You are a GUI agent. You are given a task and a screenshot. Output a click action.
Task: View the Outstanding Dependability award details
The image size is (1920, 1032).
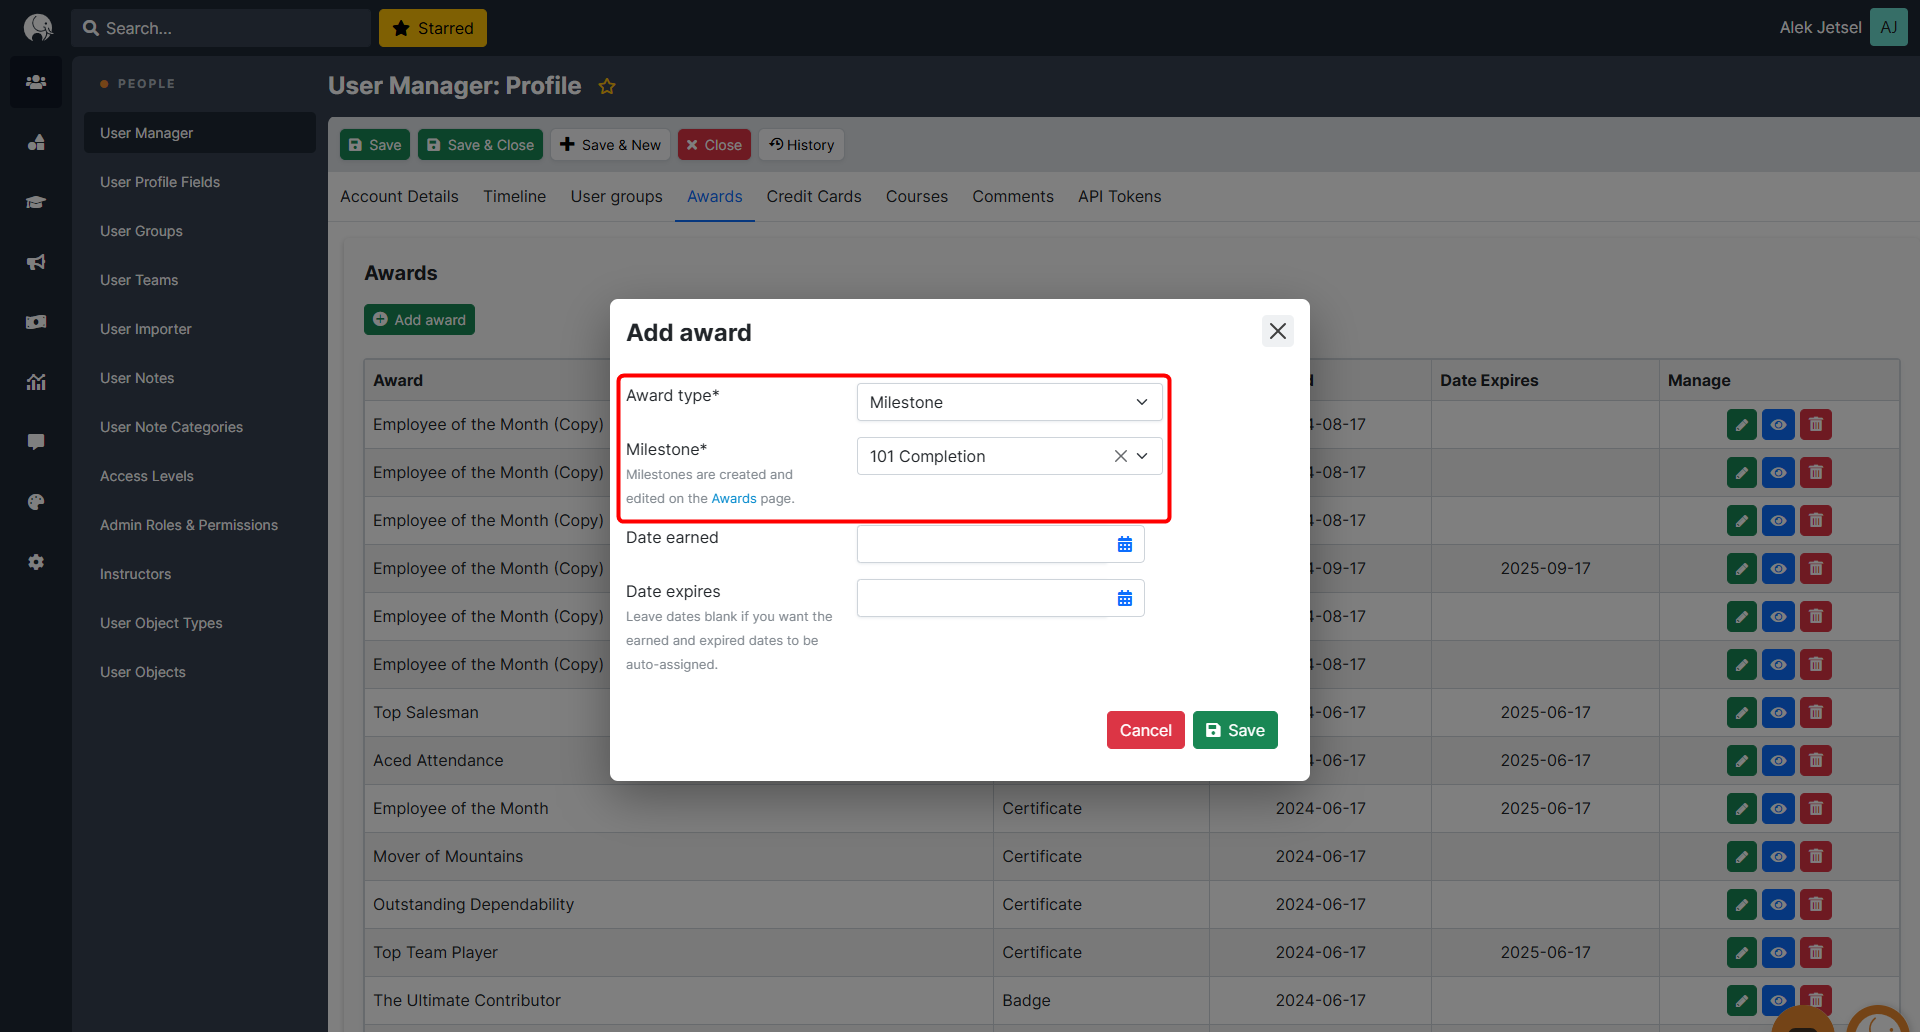[x=1777, y=904]
